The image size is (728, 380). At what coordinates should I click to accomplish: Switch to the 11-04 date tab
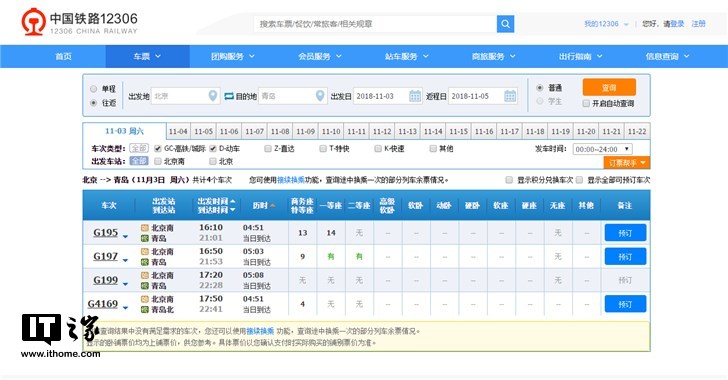pos(178,131)
